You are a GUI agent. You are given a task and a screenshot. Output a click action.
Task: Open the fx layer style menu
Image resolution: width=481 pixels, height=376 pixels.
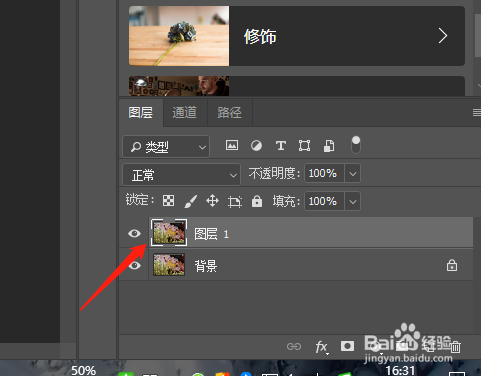click(321, 347)
